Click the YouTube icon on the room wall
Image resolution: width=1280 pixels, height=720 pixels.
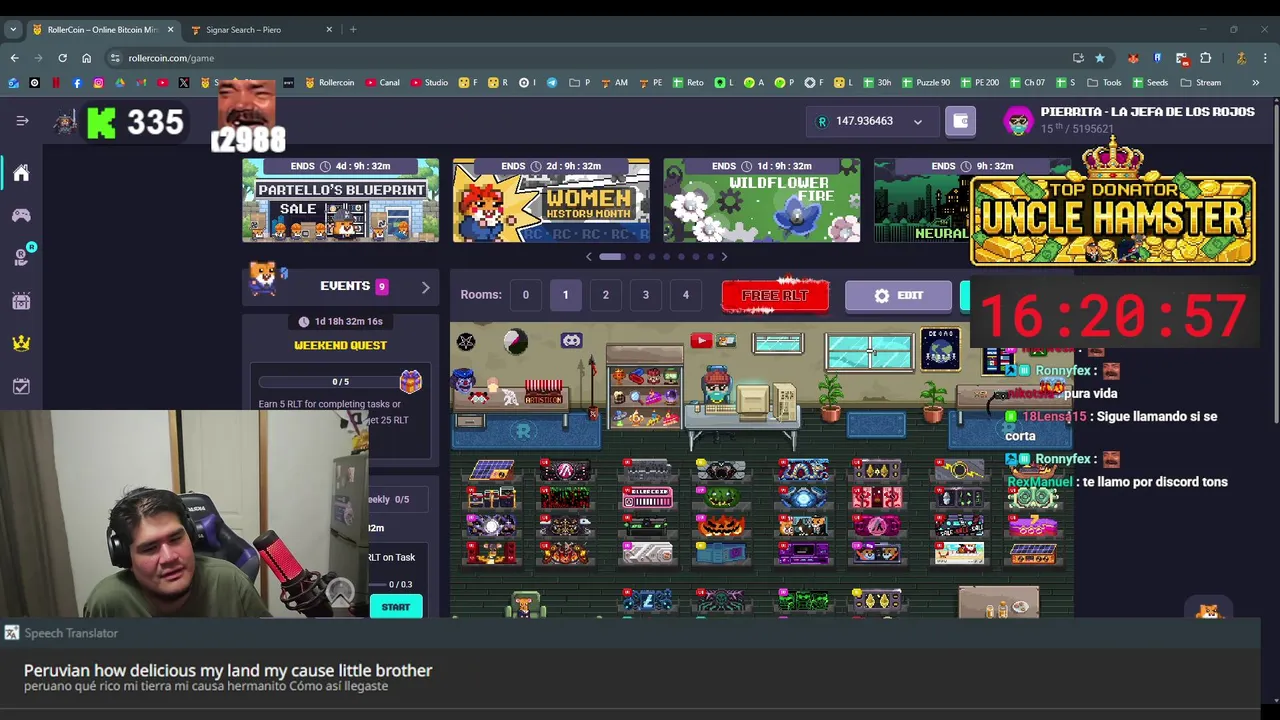(x=701, y=341)
